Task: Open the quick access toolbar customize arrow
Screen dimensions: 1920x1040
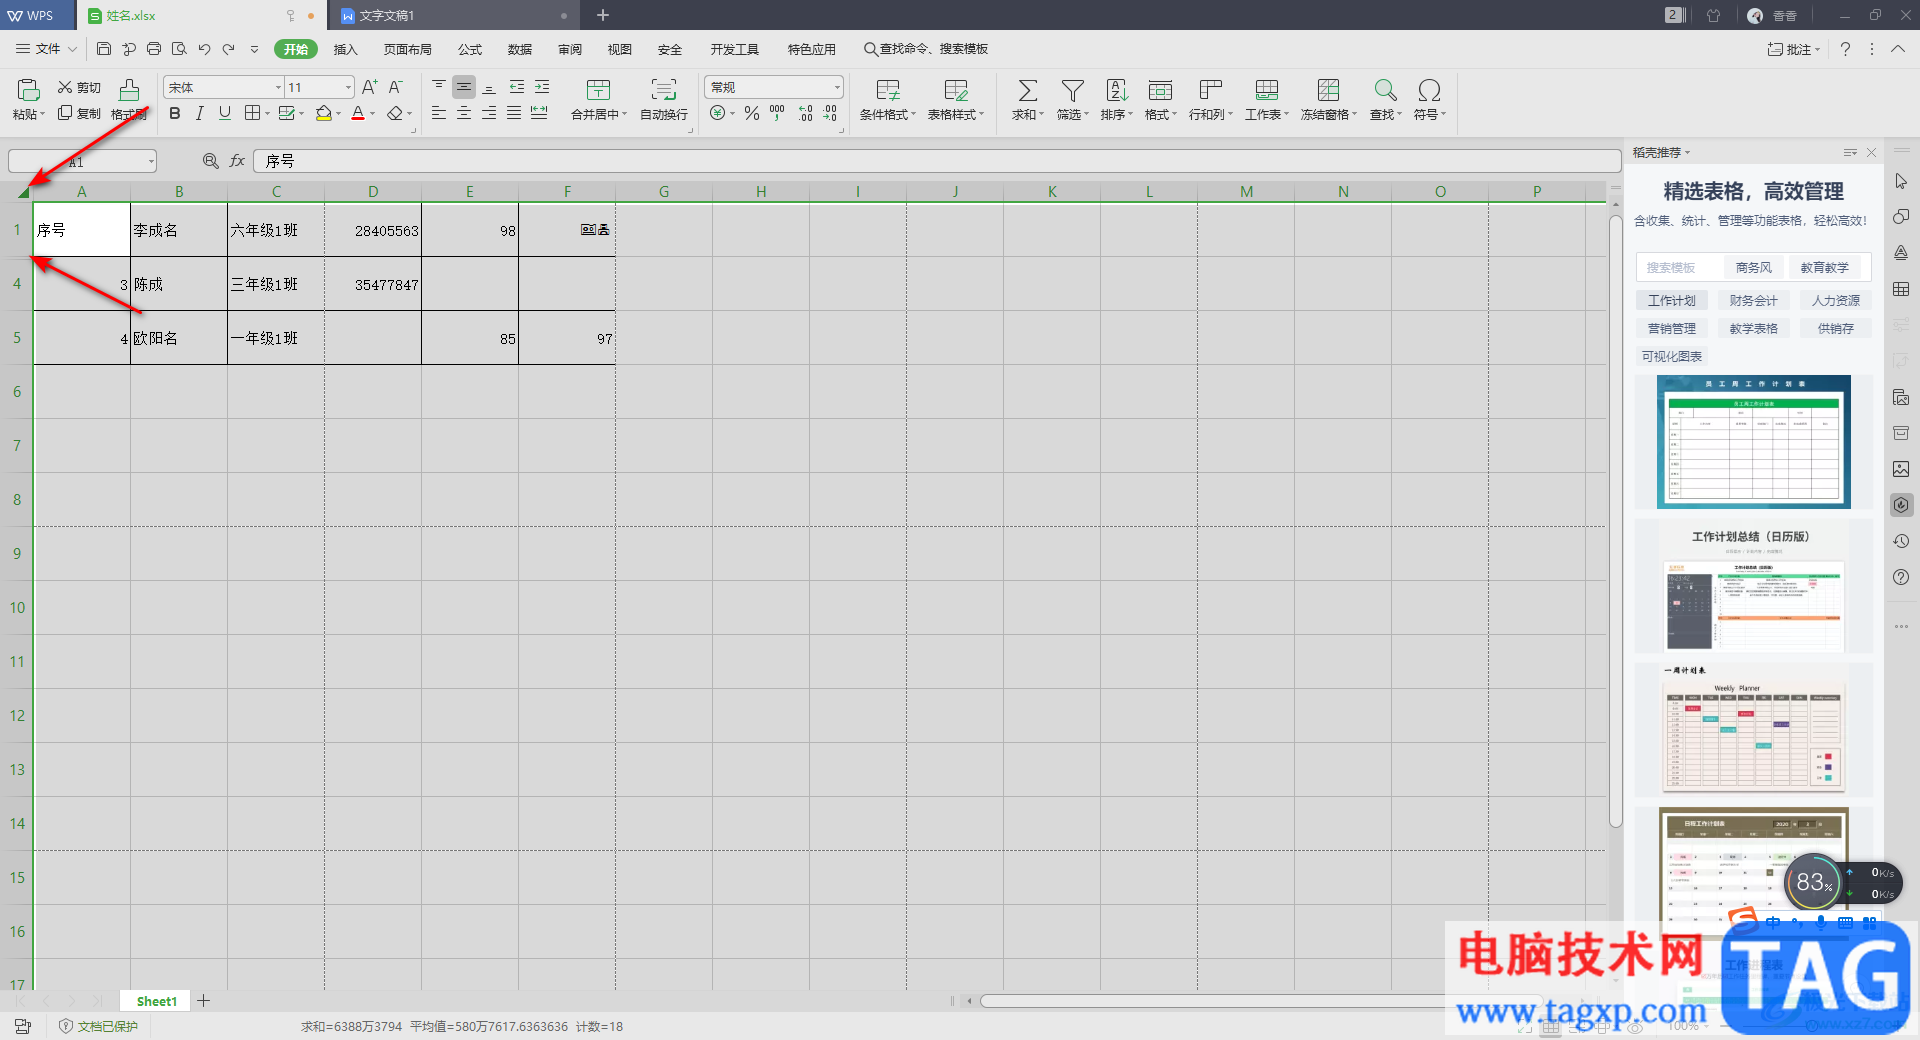Action: coord(254,49)
